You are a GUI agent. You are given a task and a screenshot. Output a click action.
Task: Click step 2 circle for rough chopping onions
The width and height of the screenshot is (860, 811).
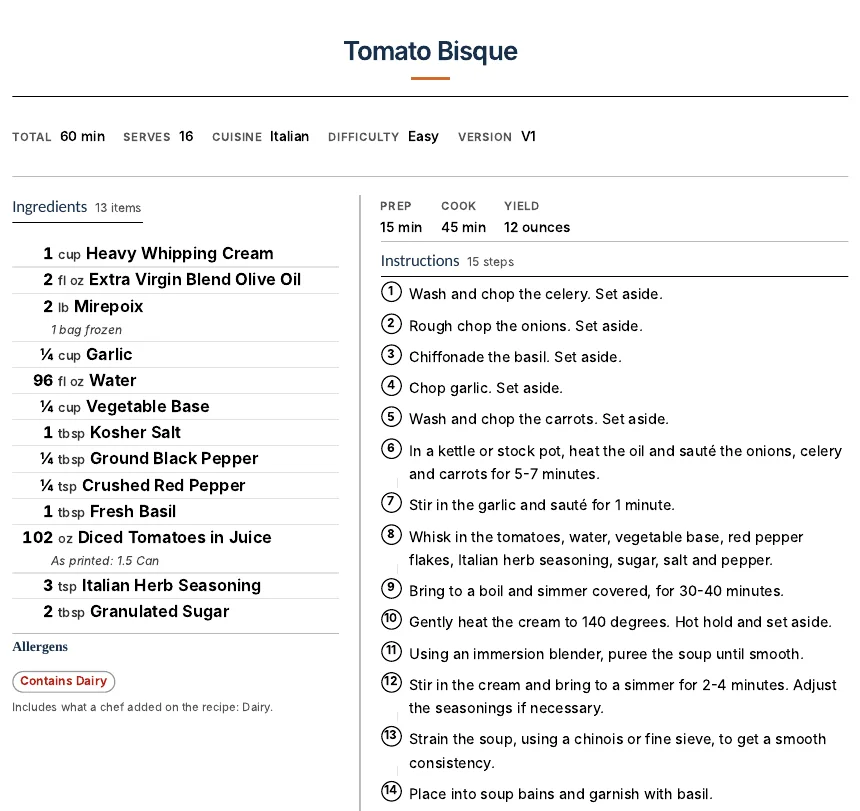click(x=391, y=324)
